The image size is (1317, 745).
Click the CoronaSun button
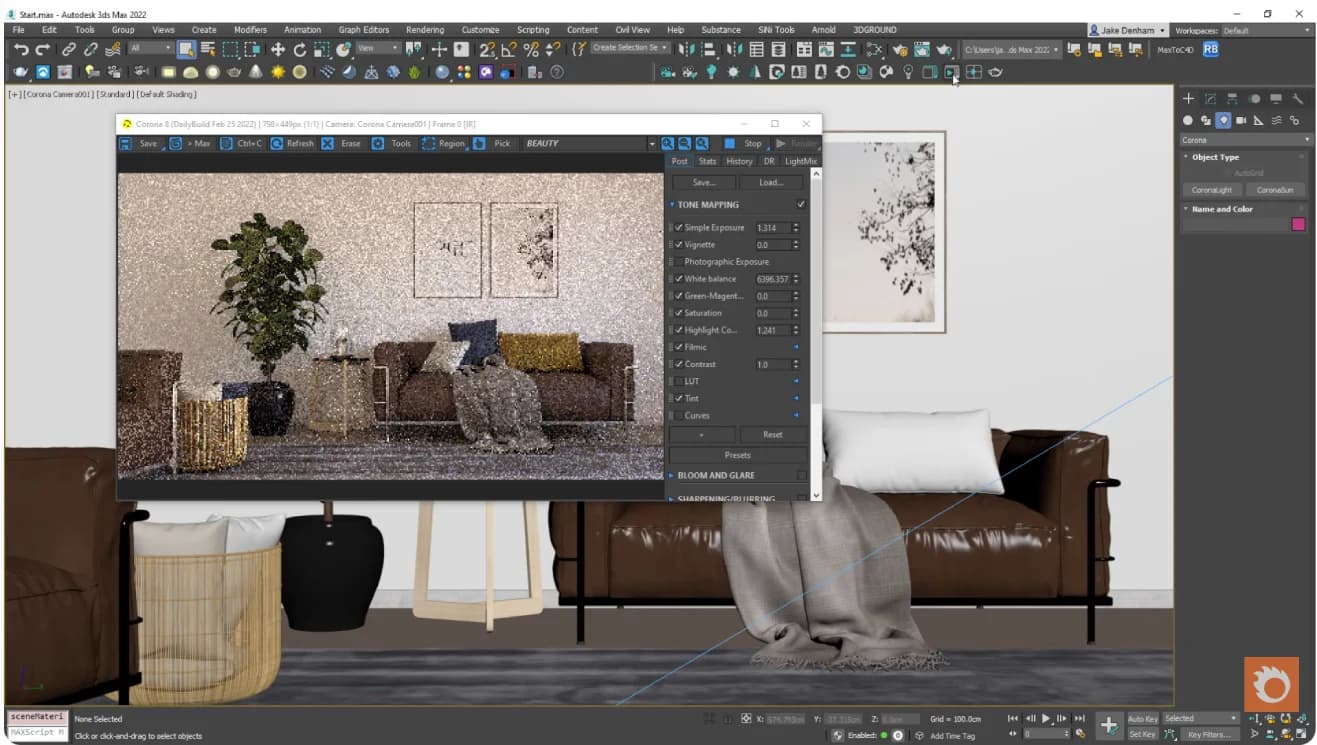pyautogui.click(x=1274, y=190)
